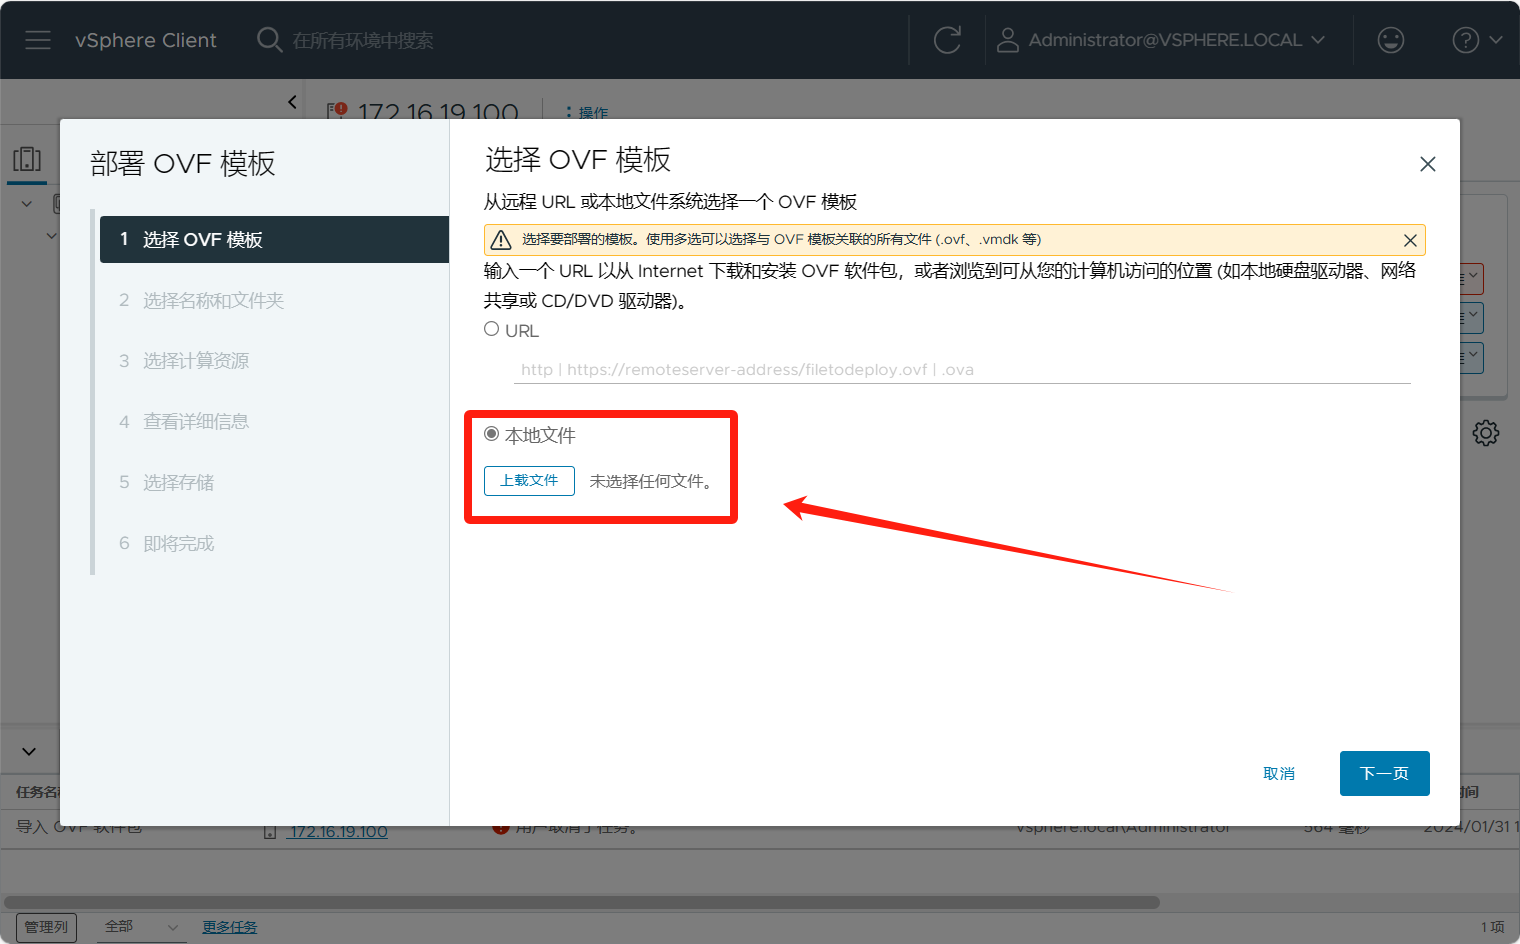Select the Hosts and Clusters inventory icon

(27, 160)
